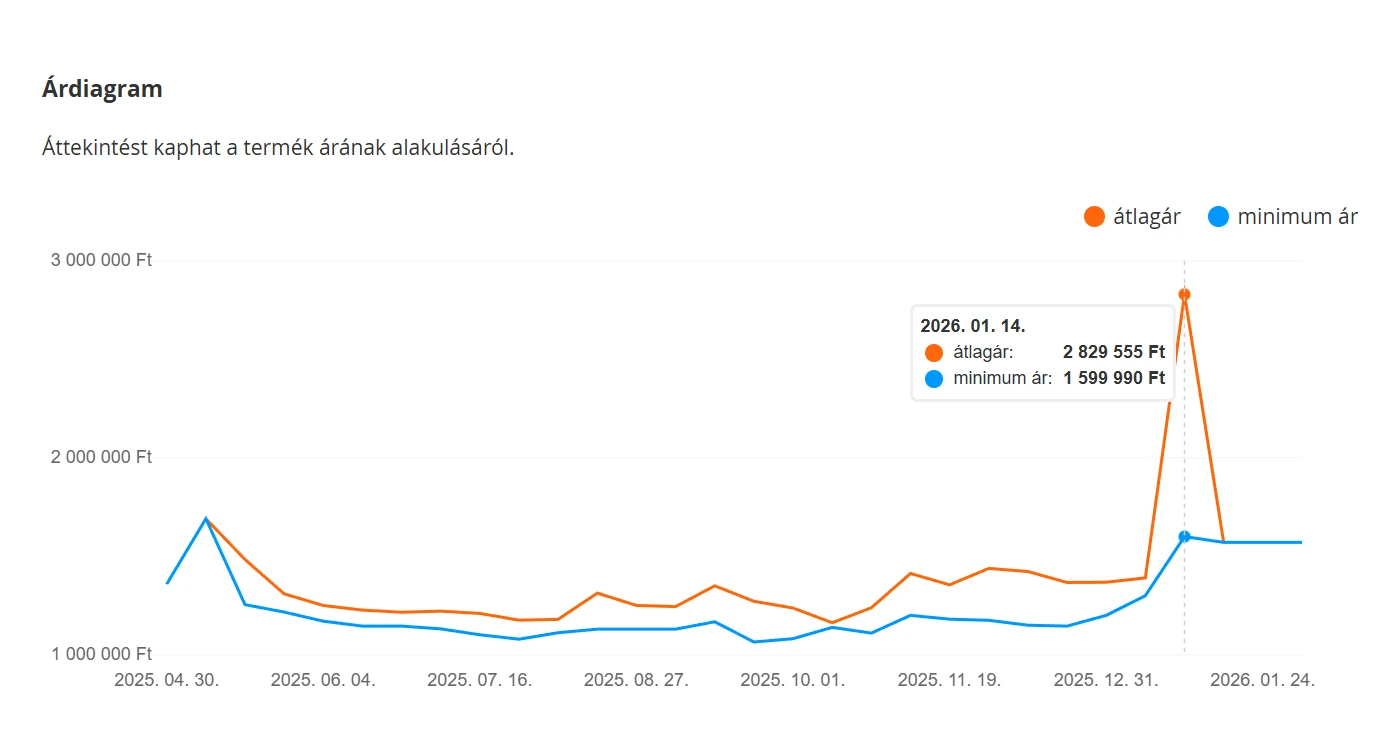Click the 3 000 000 Ft axis label

101,260
